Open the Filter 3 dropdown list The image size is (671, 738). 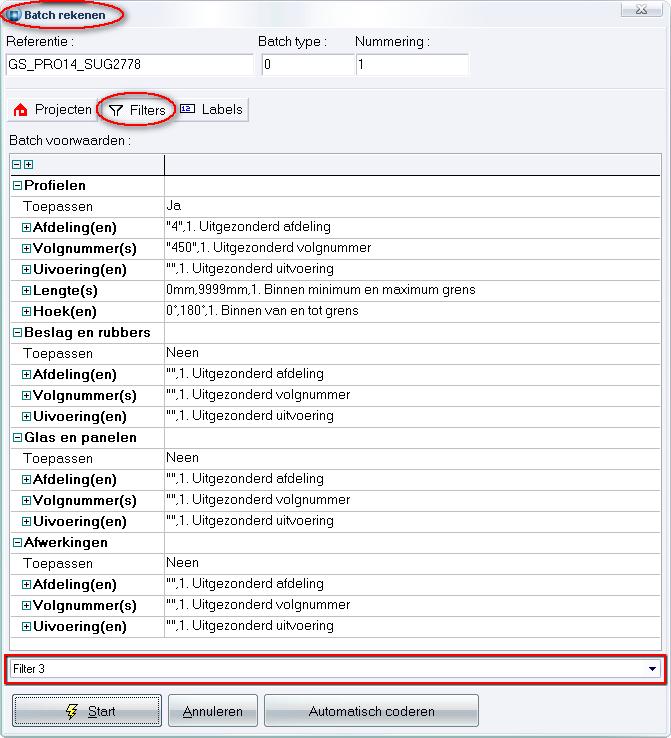pyautogui.click(x=652, y=669)
